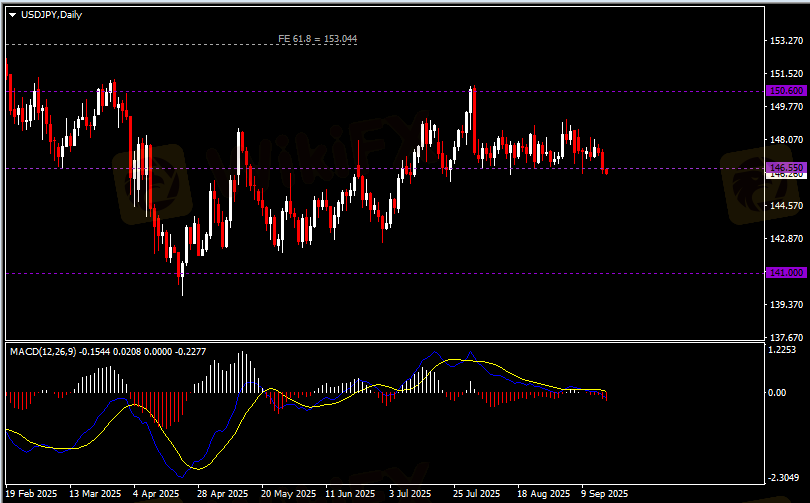The width and height of the screenshot is (810, 503).
Task: Click the FE 61.8 = 153.044 Fibonacci label
Action: (x=317, y=39)
